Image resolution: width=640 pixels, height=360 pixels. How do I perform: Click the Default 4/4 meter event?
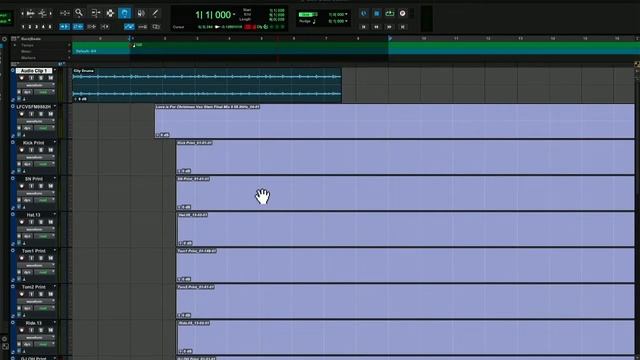pyautogui.click(x=86, y=51)
